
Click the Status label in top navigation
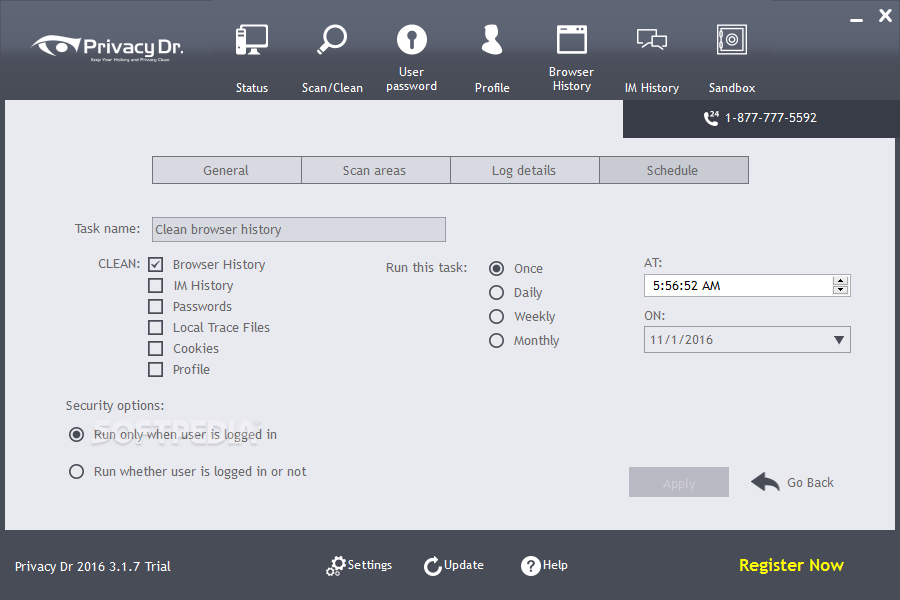[x=252, y=88]
